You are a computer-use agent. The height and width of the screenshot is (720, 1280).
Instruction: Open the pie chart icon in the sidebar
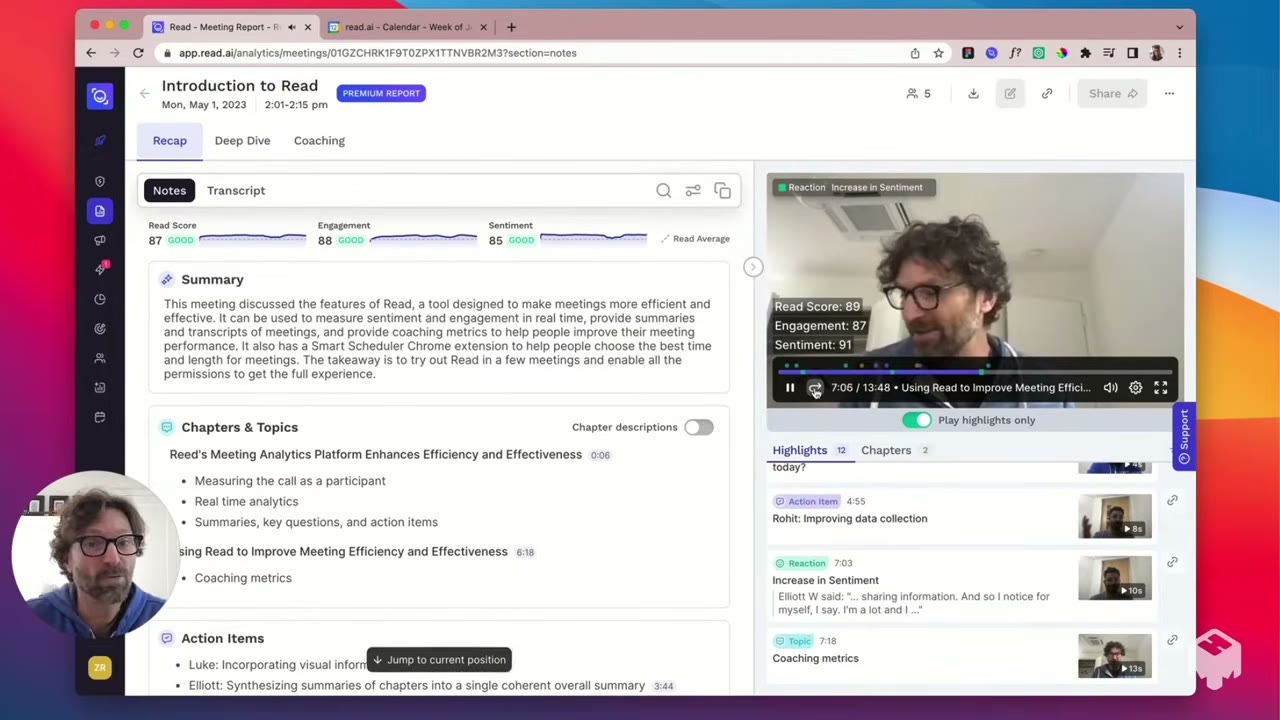pos(99,299)
